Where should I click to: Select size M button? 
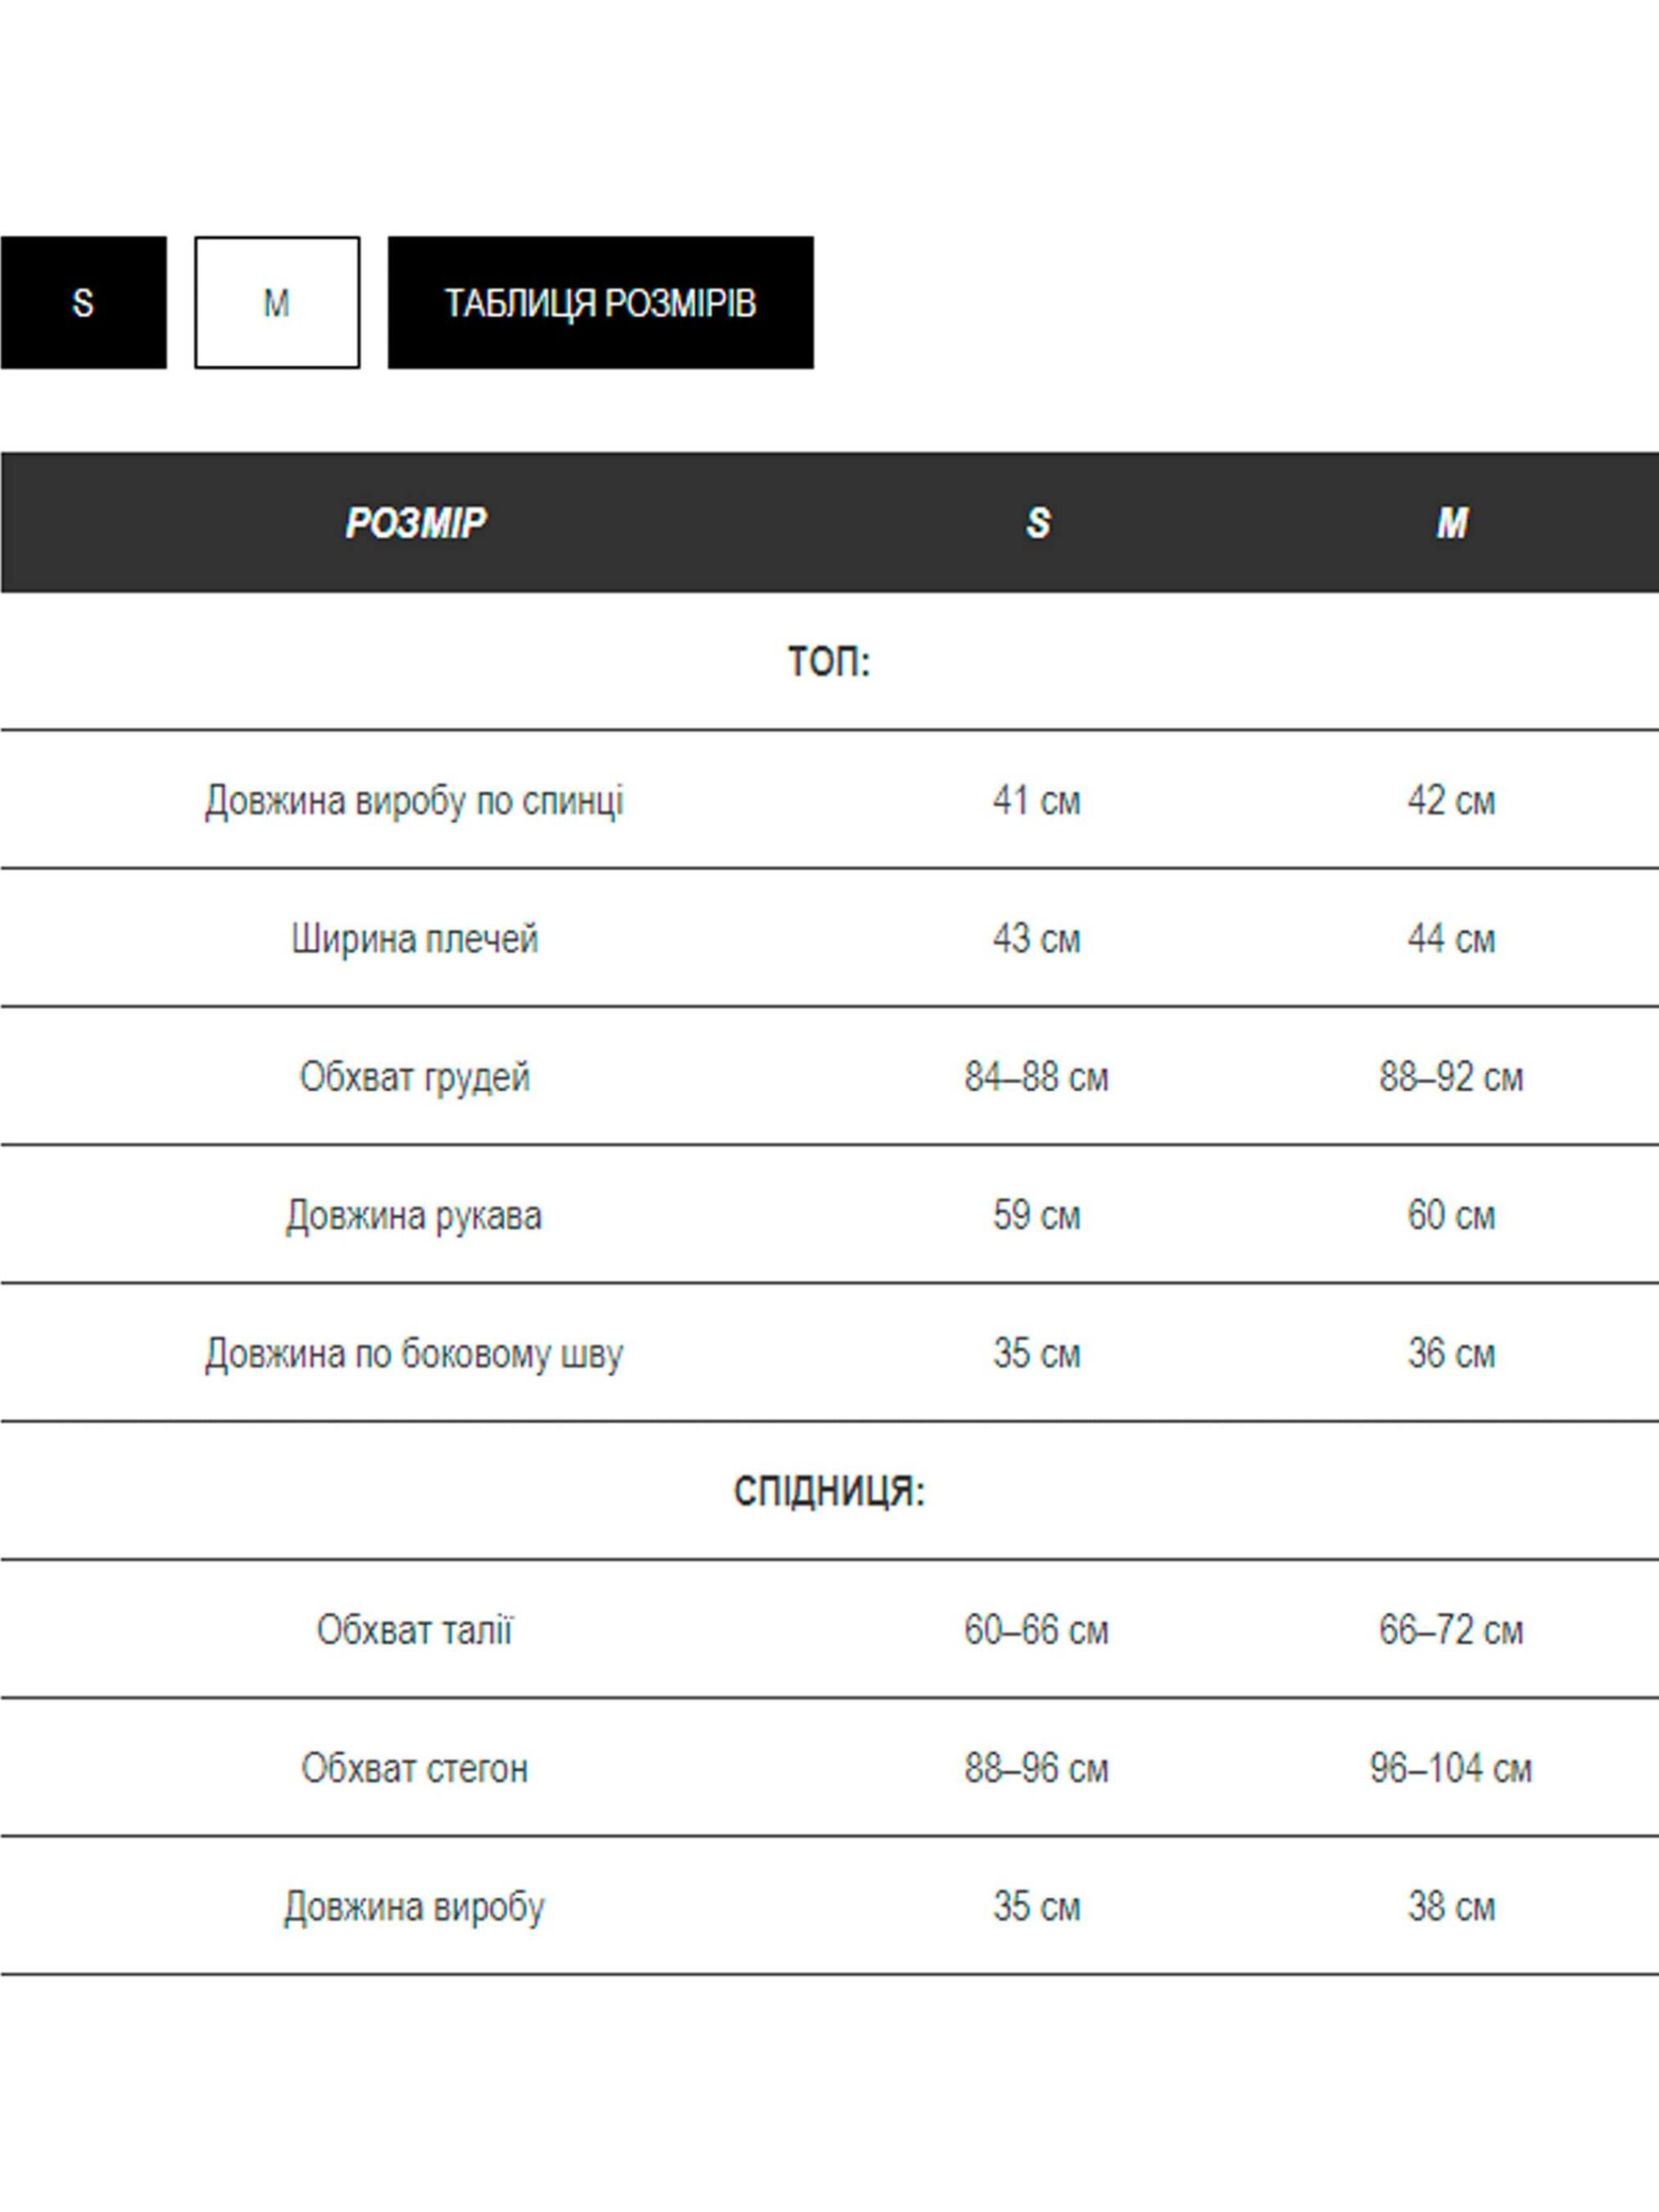click(277, 302)
